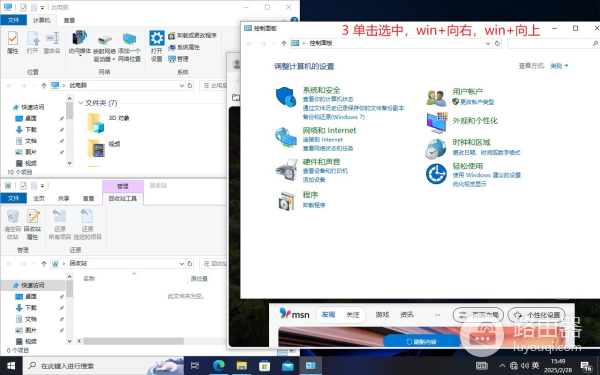Click 刷新内容 button in msn widget

pyautogui.click(x=421, y=341)
